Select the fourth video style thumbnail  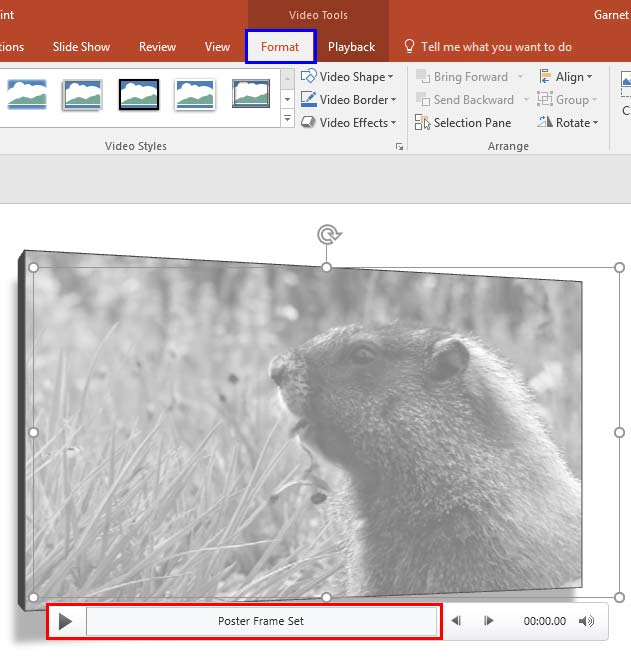click(195, 94)
